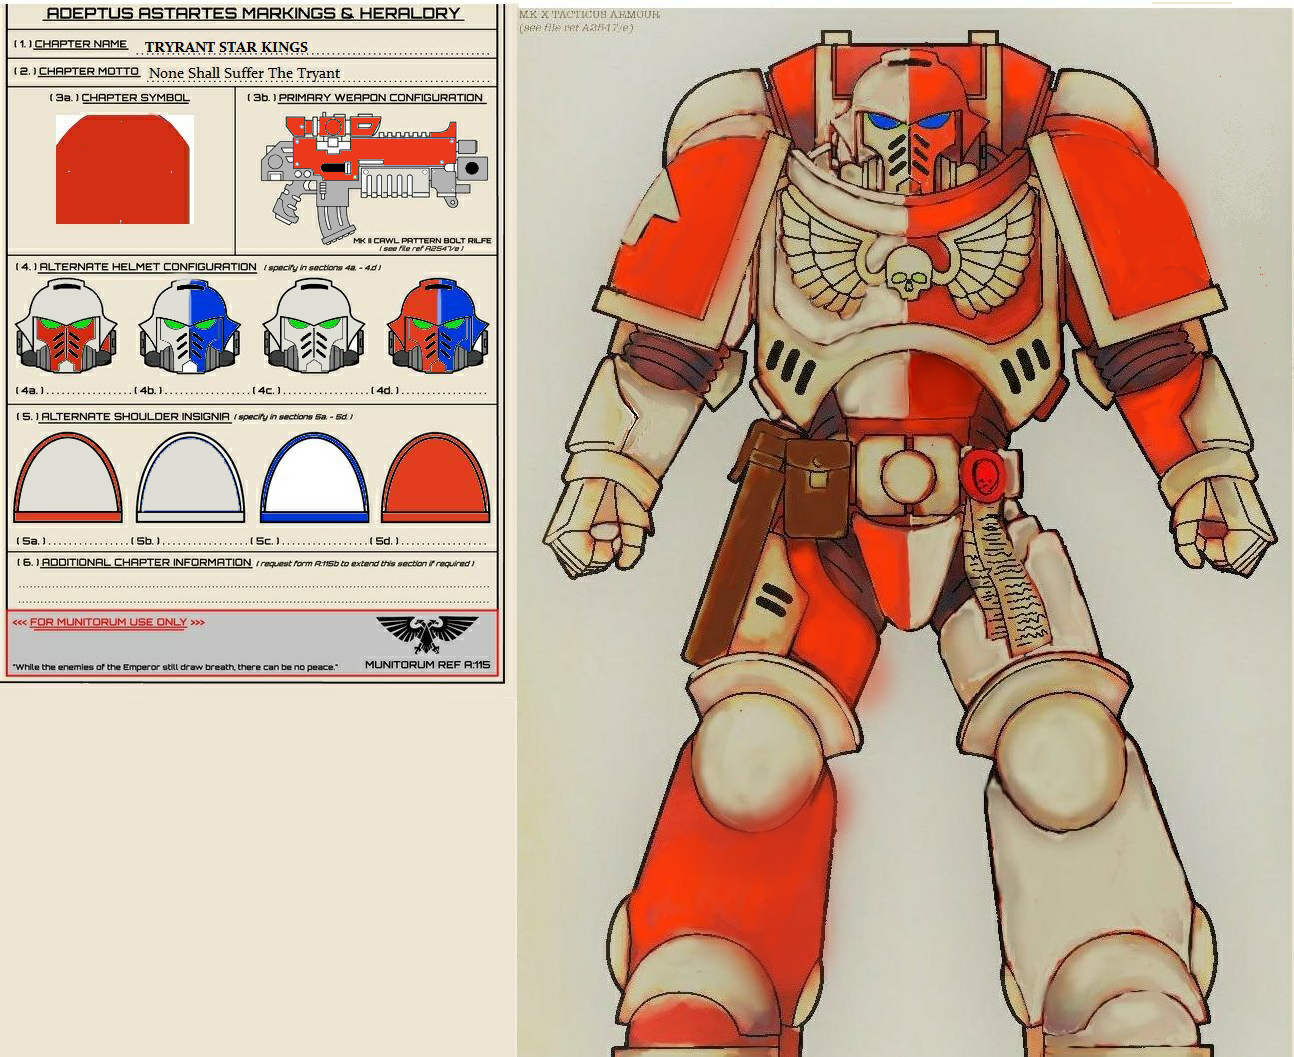The image size is (1294, 1057).
Task: Select the MK II Crawl pattern bolt rifle image
Action: click(x=375, y=177)
